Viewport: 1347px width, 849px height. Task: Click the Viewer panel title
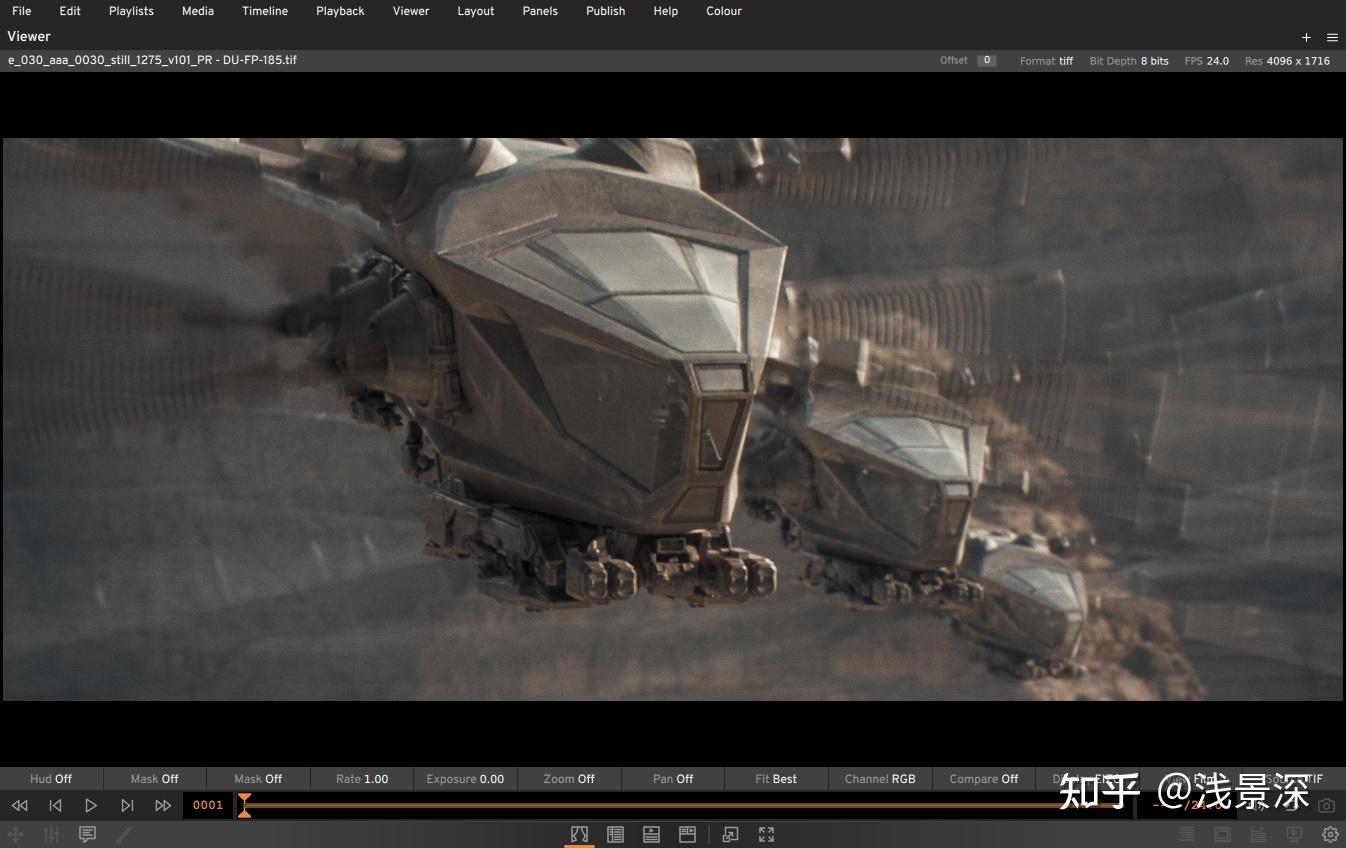(x=29, y=36)
